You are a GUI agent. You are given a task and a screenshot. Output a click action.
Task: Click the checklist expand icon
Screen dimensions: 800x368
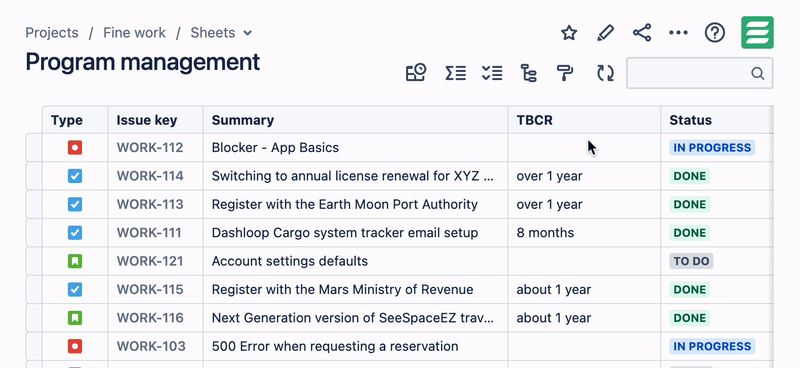(492, 73)
